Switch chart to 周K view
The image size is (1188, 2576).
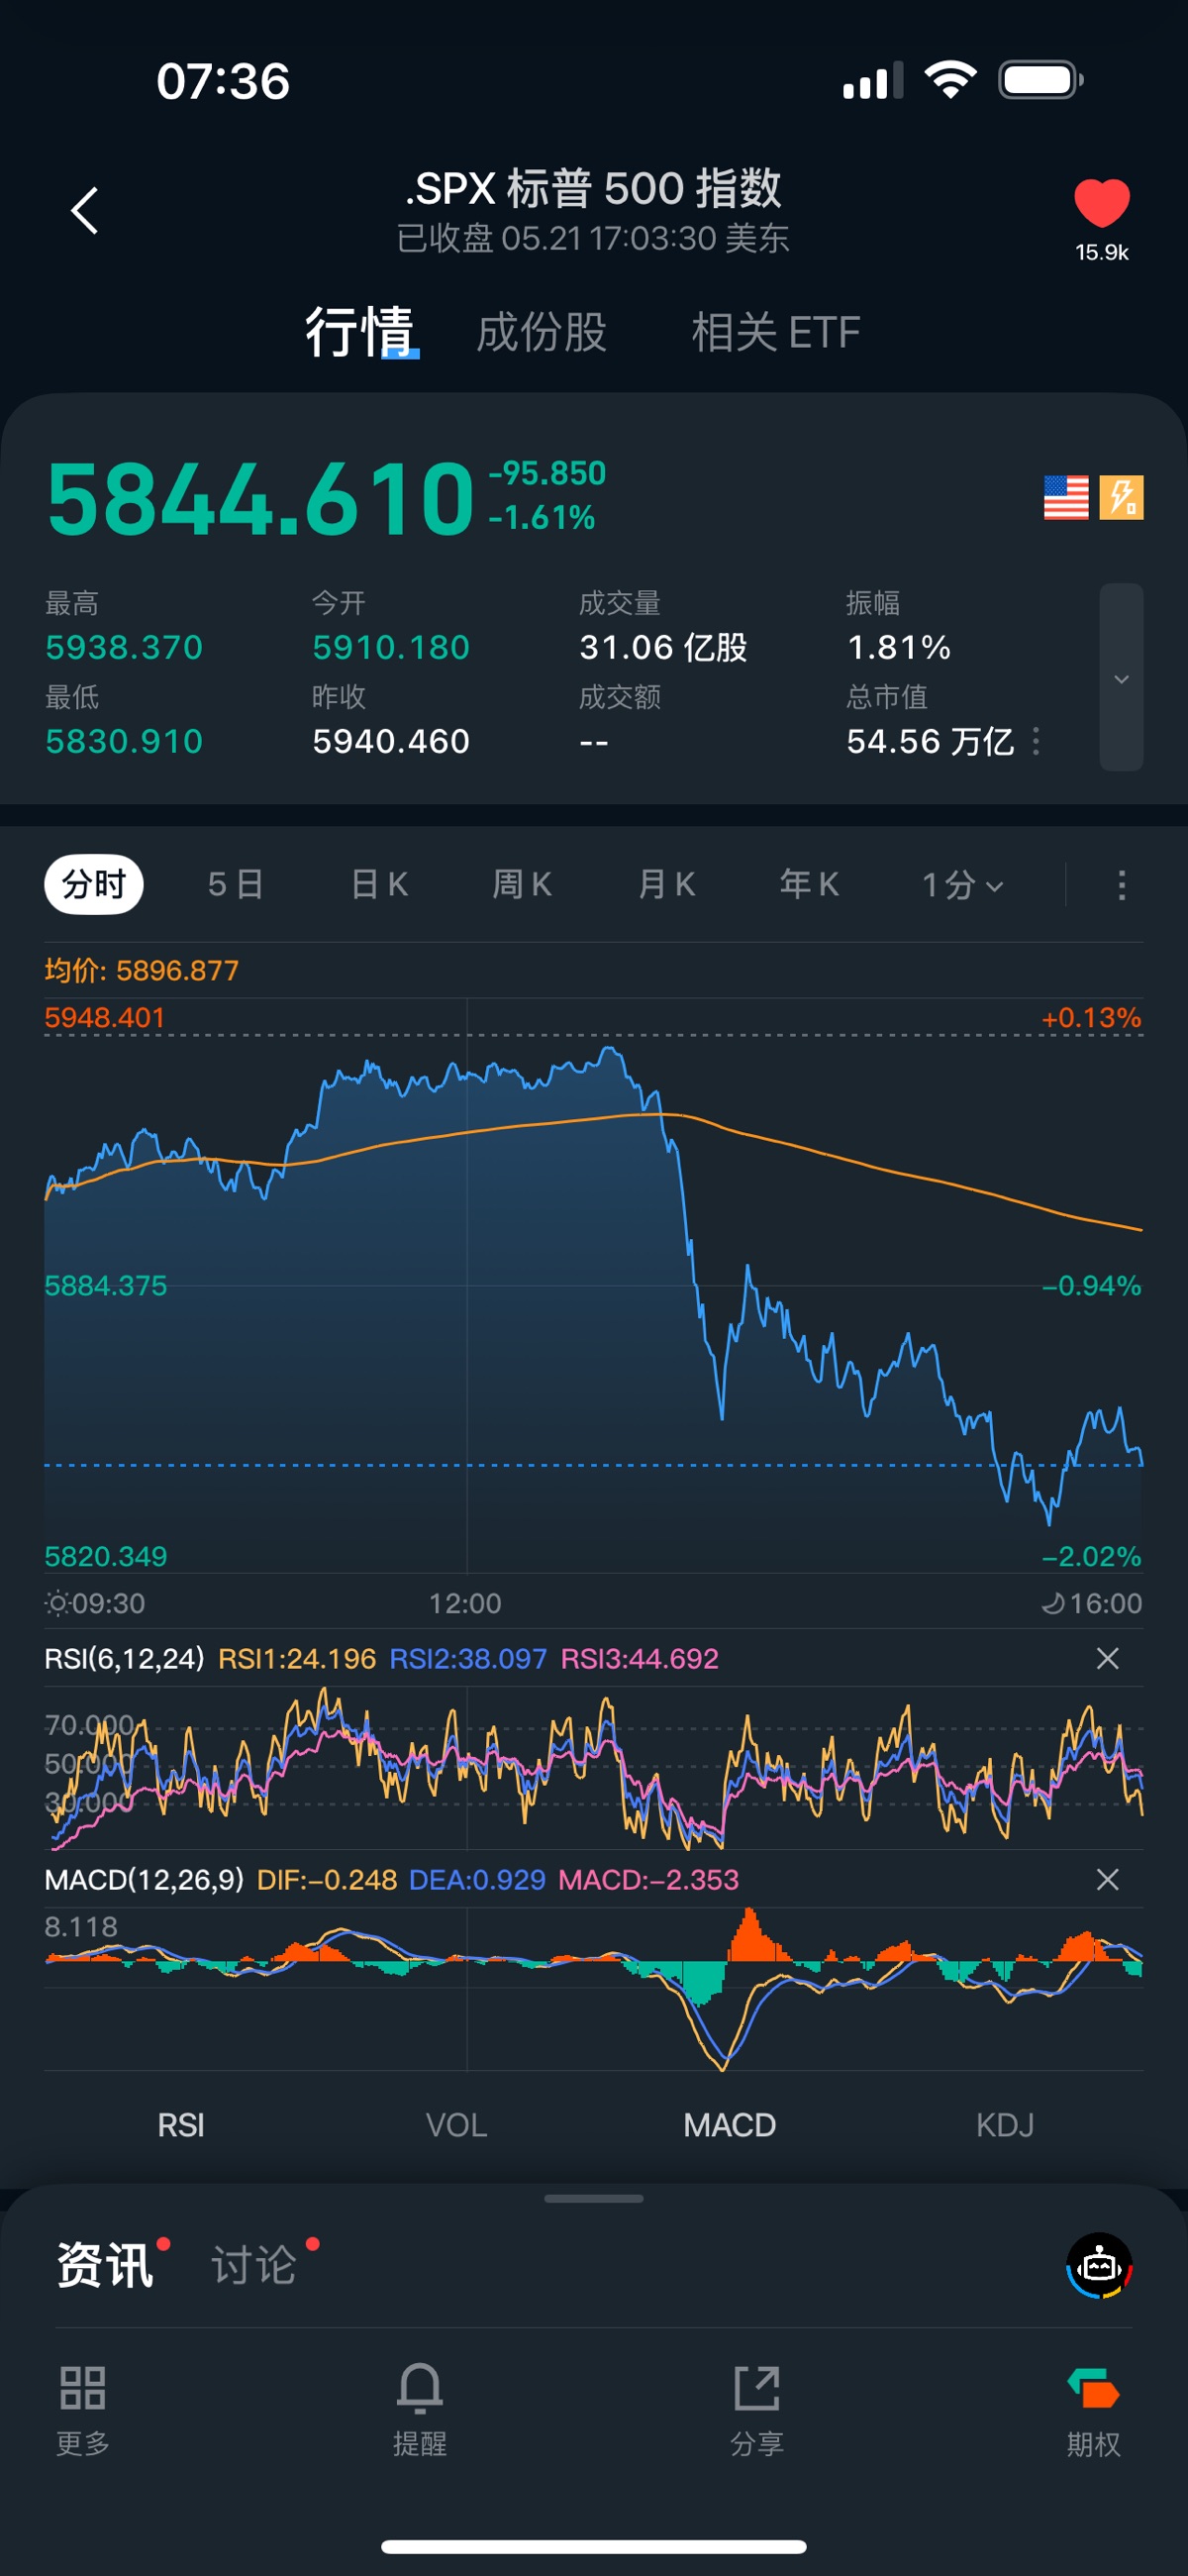pyautogui.click(x=522, y=884)
